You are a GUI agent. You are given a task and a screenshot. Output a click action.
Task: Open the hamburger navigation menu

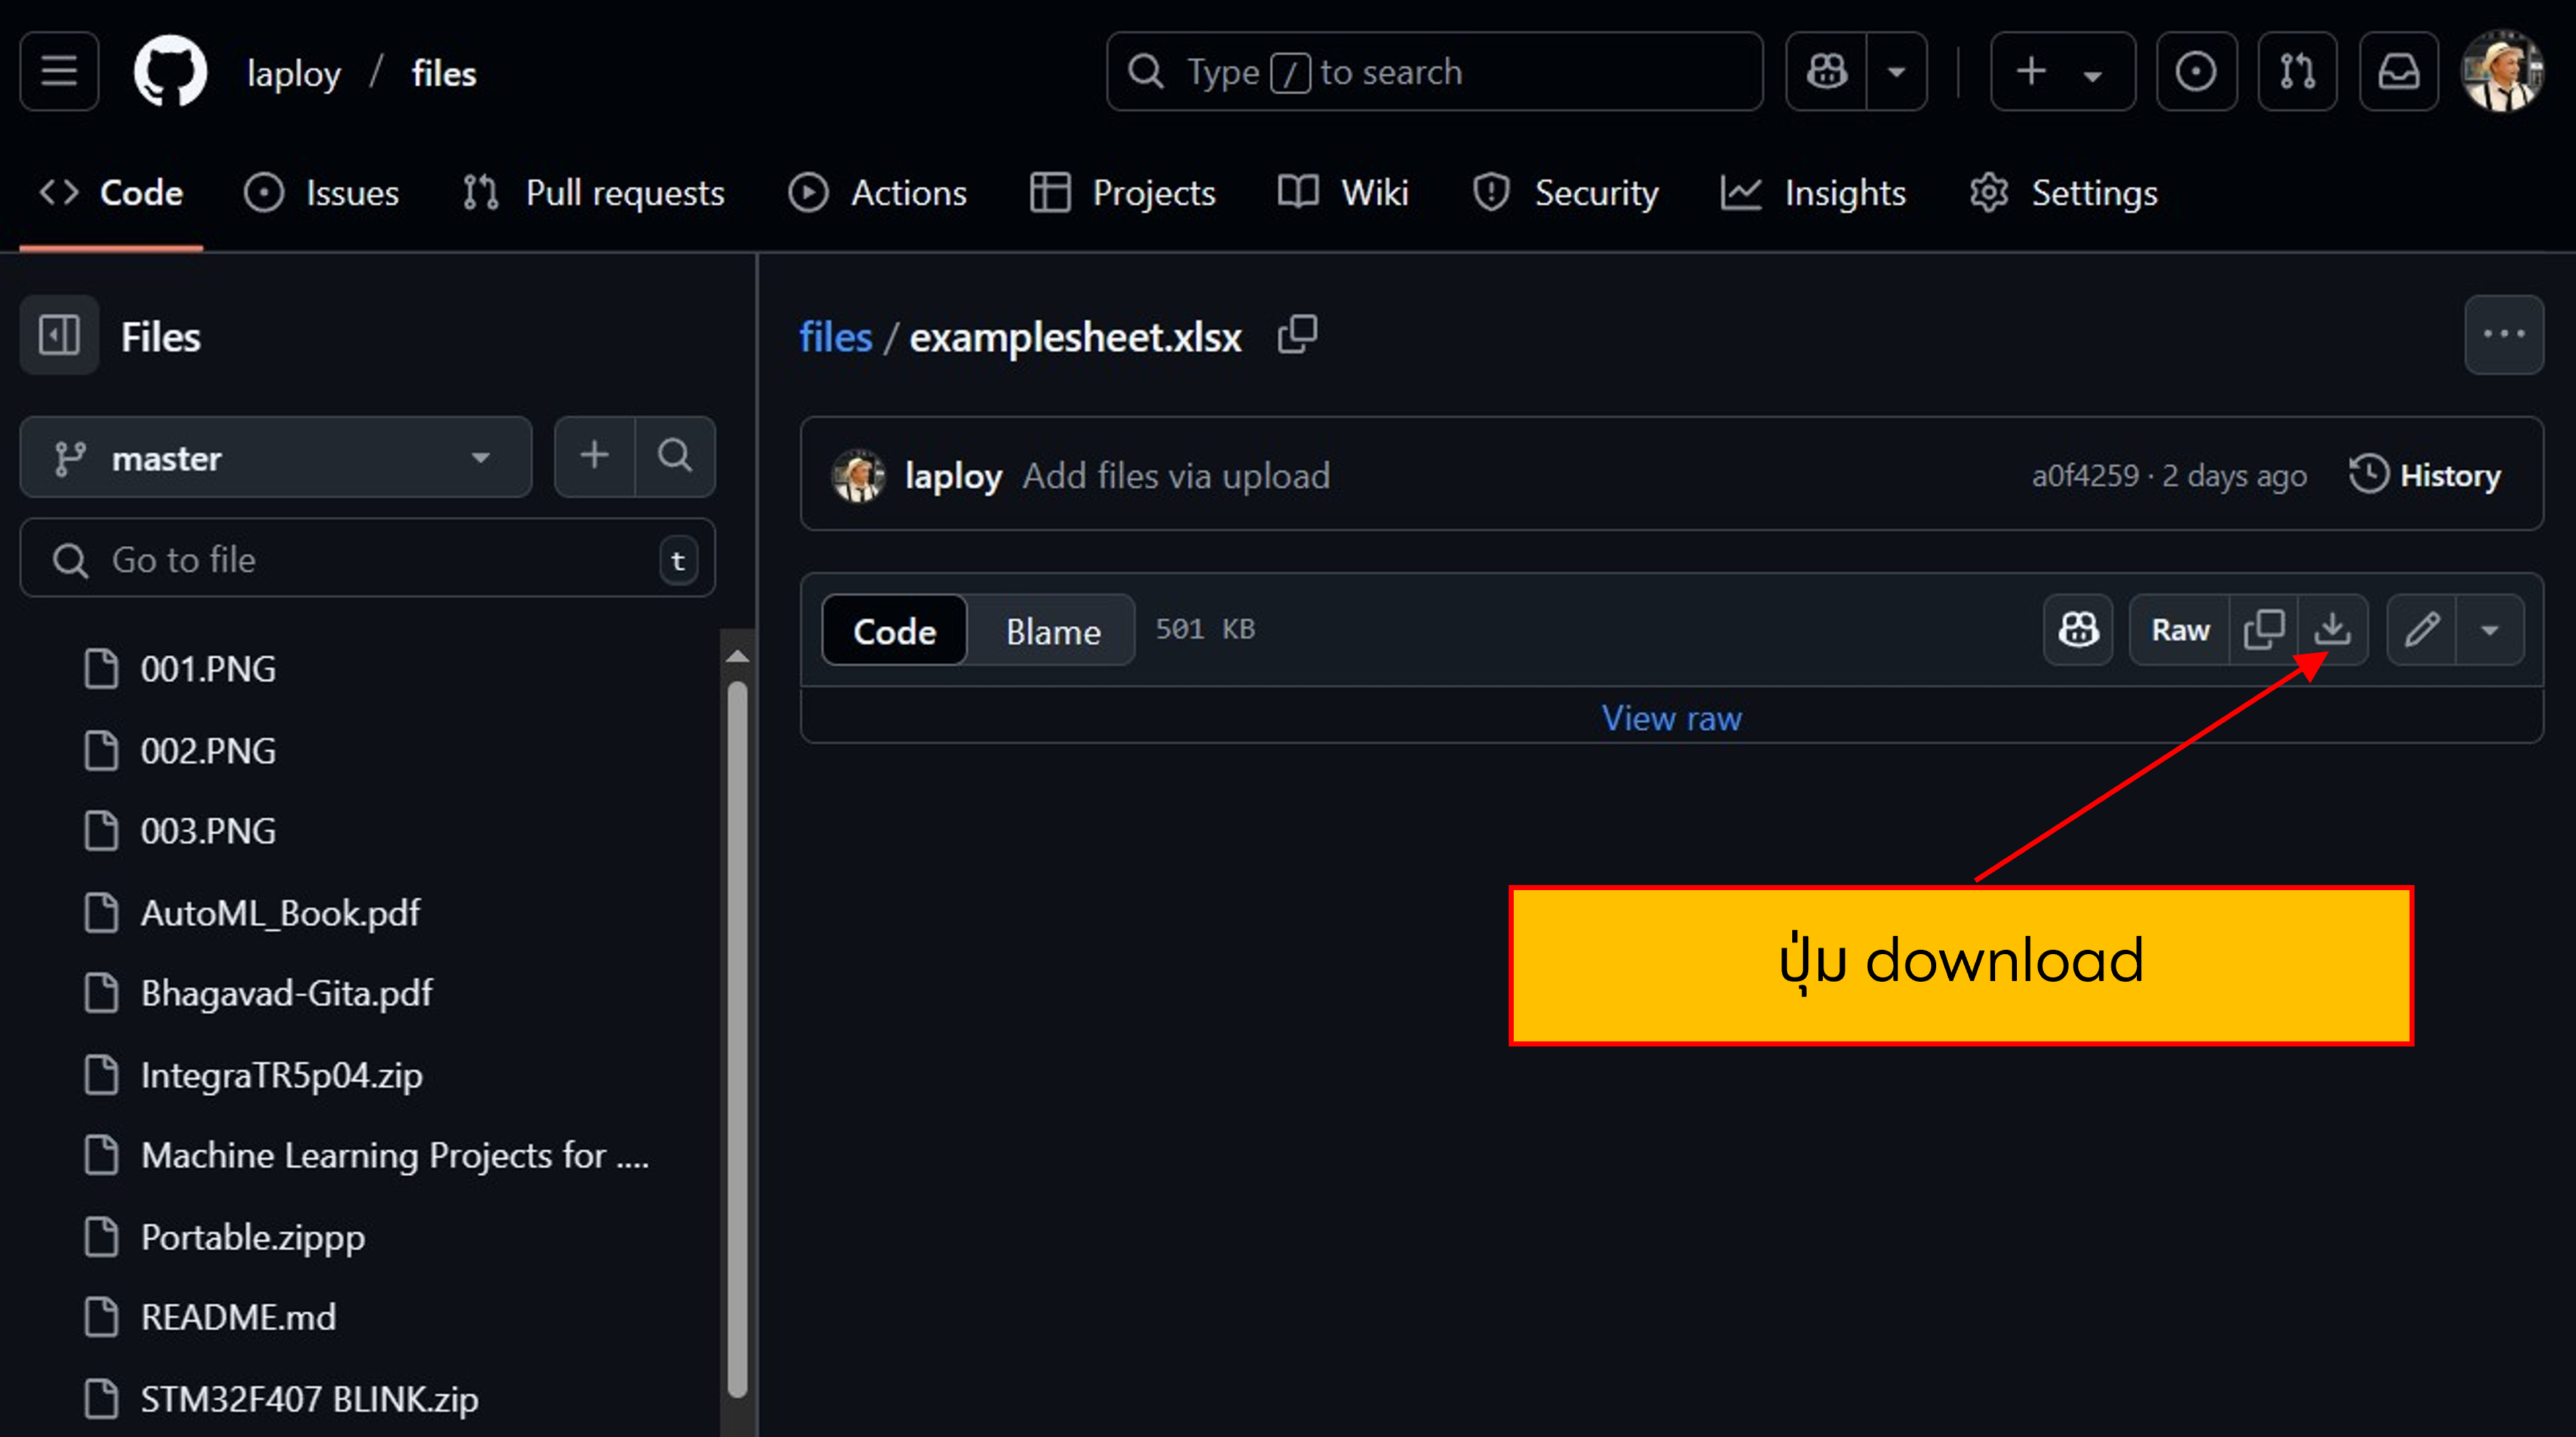59,71
